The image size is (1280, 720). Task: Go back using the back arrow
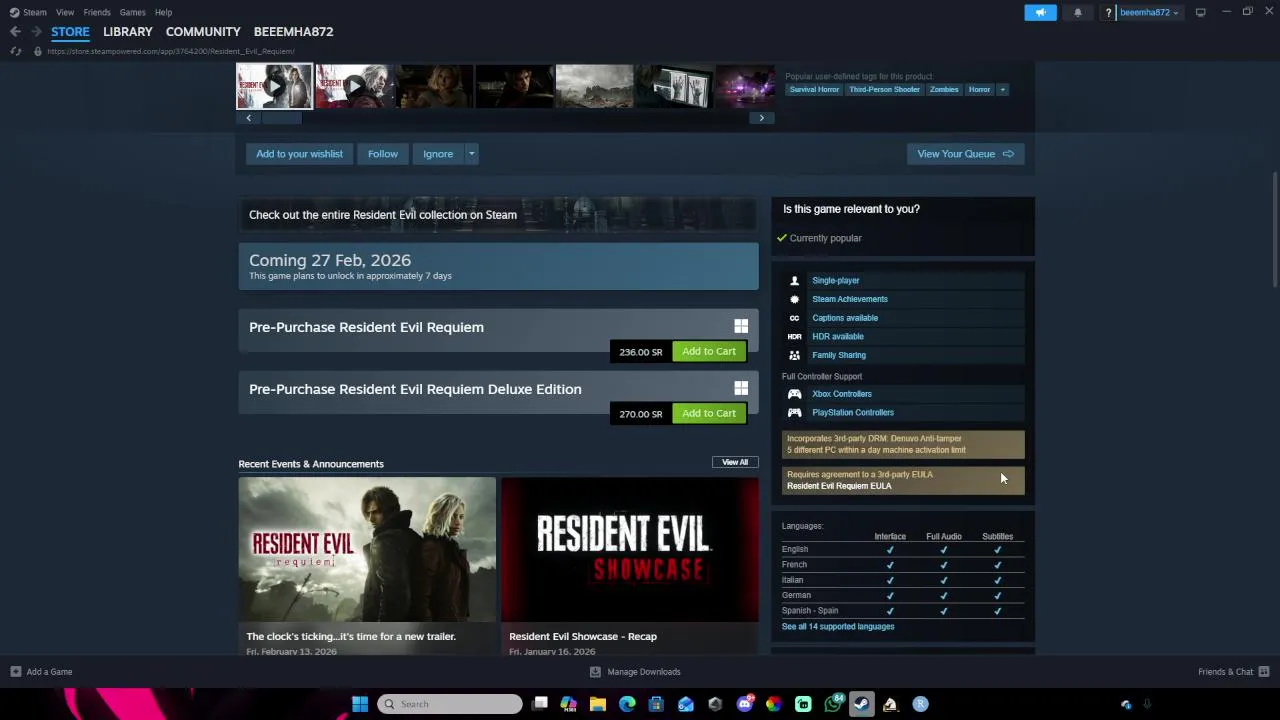(x=15, y=32)
